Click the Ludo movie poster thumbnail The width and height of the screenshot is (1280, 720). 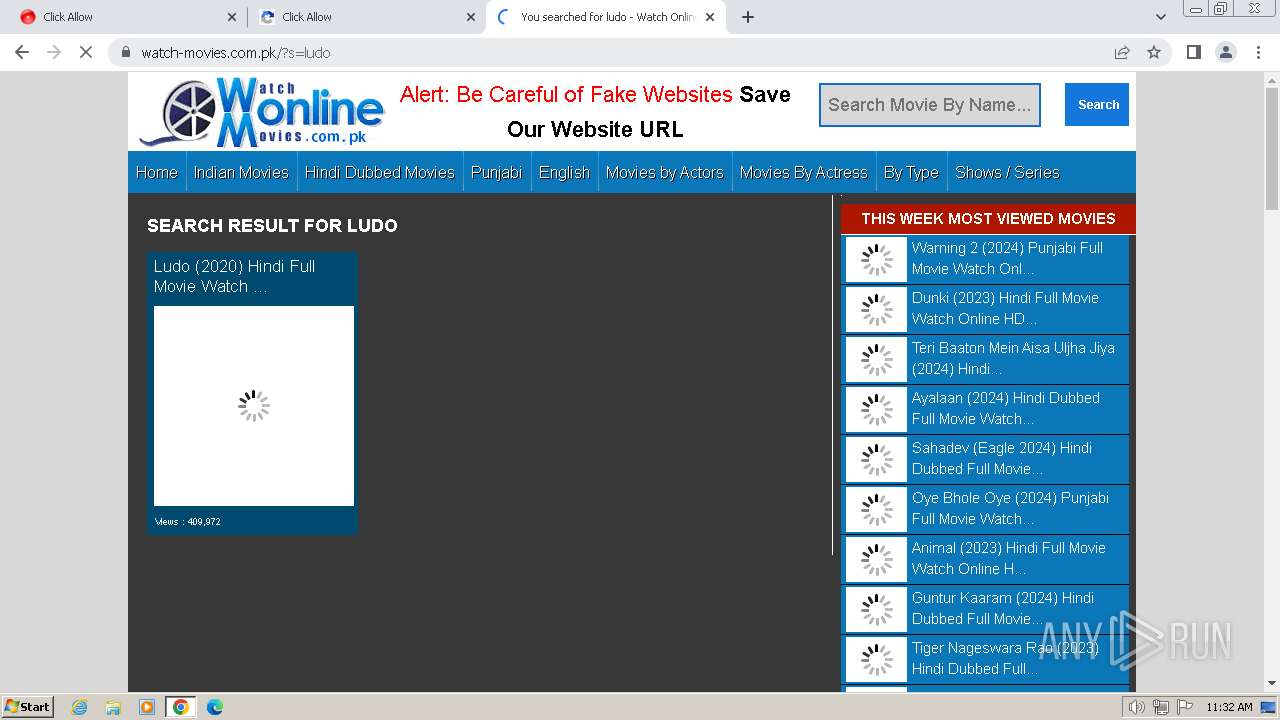pyautogui.click(x=254, y=406)
